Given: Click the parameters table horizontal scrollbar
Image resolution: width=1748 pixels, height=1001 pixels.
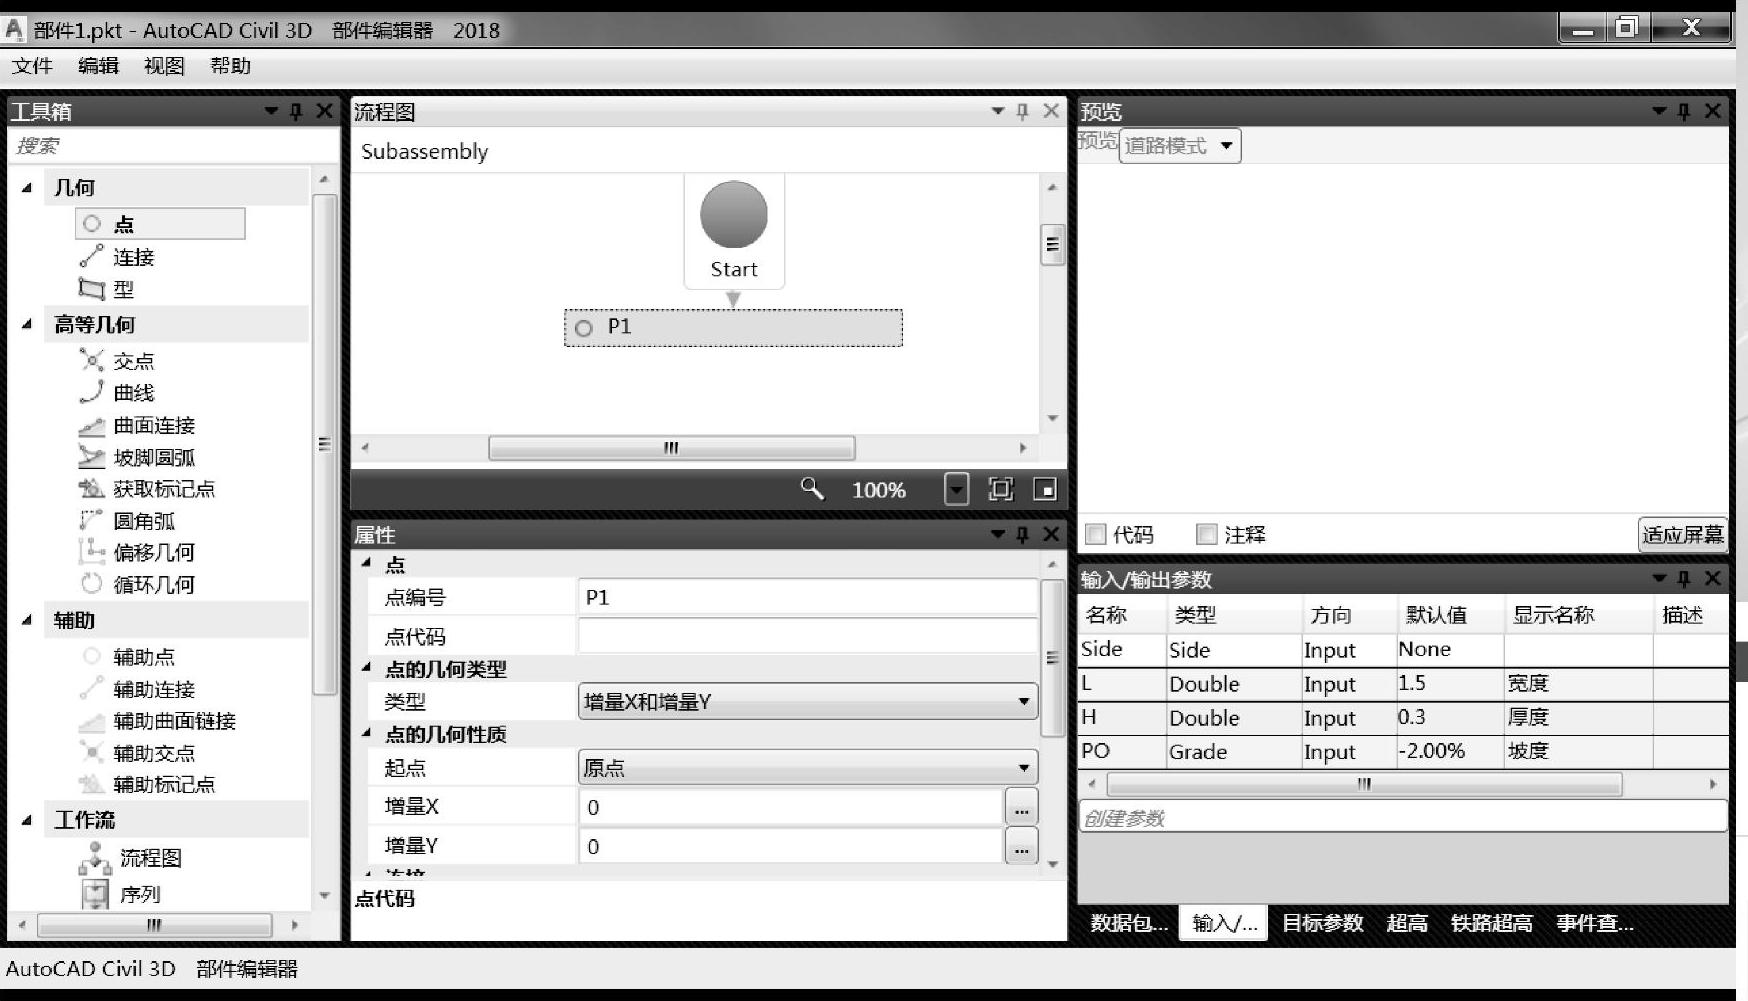Looking at the screenshot, I should tap(1364, 784).
